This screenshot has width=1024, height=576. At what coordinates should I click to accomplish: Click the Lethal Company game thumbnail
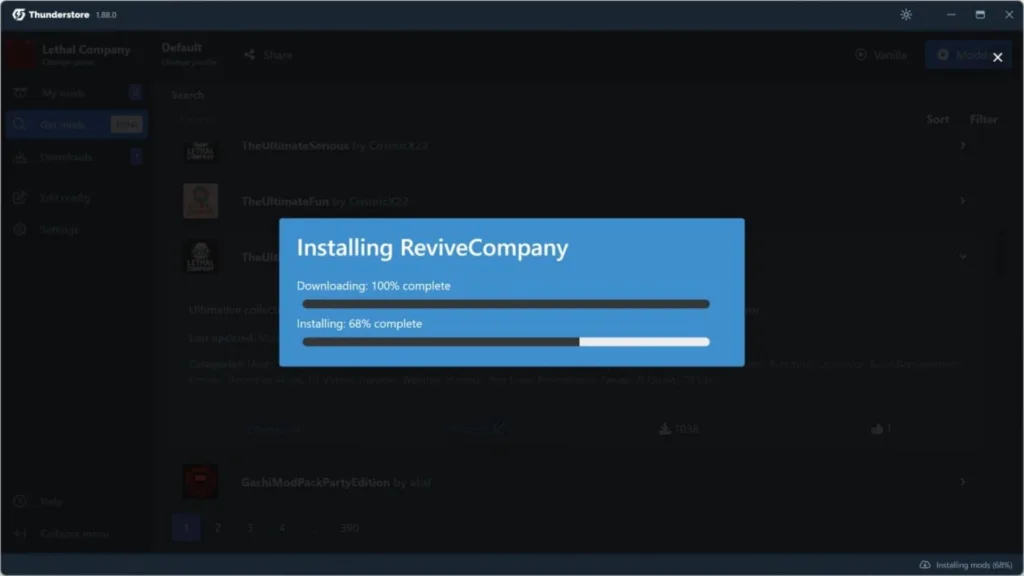pyautogui.click(x=20, y=55)
